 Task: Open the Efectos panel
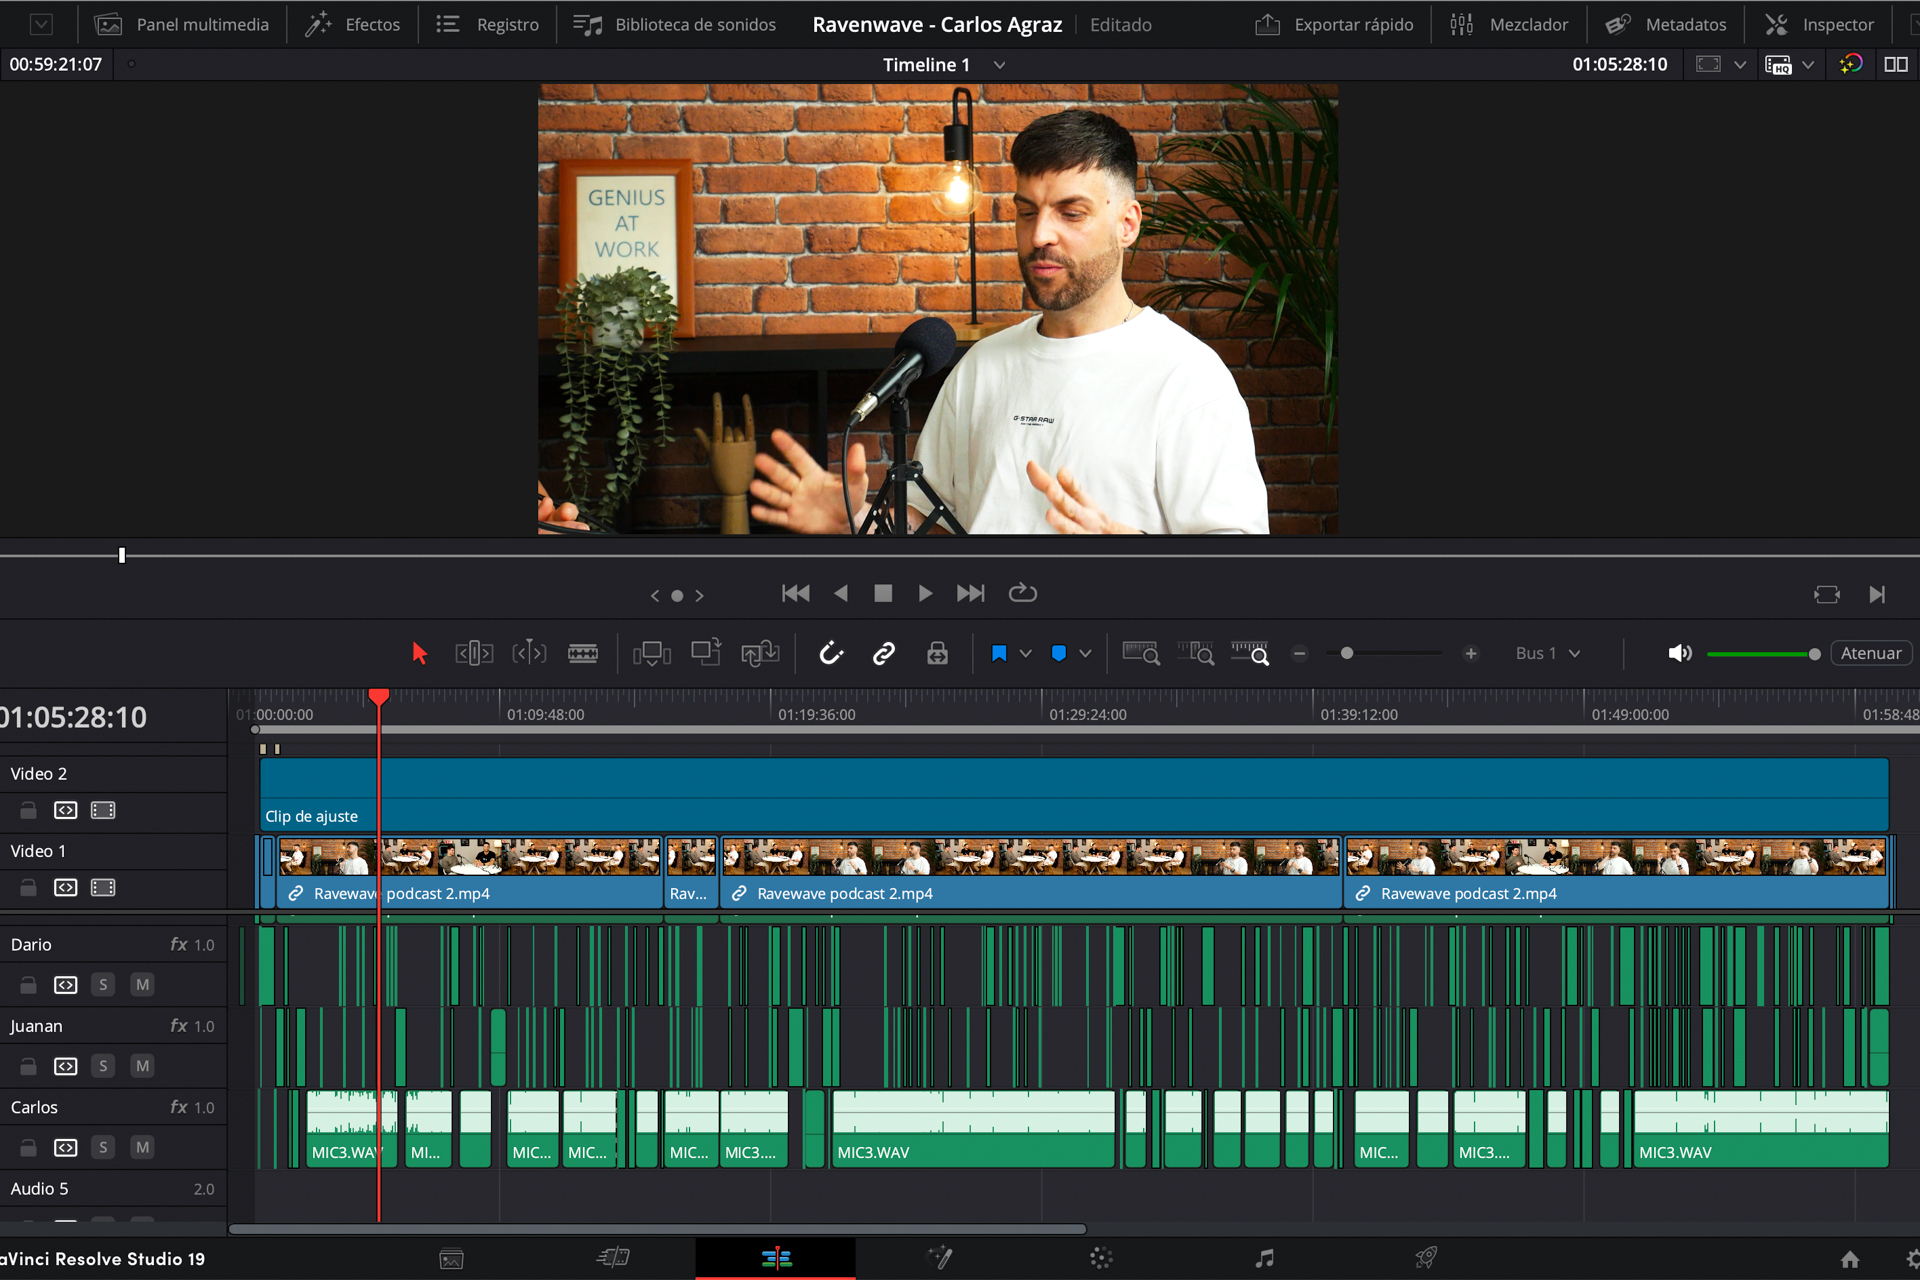click(x=353, y=24)
